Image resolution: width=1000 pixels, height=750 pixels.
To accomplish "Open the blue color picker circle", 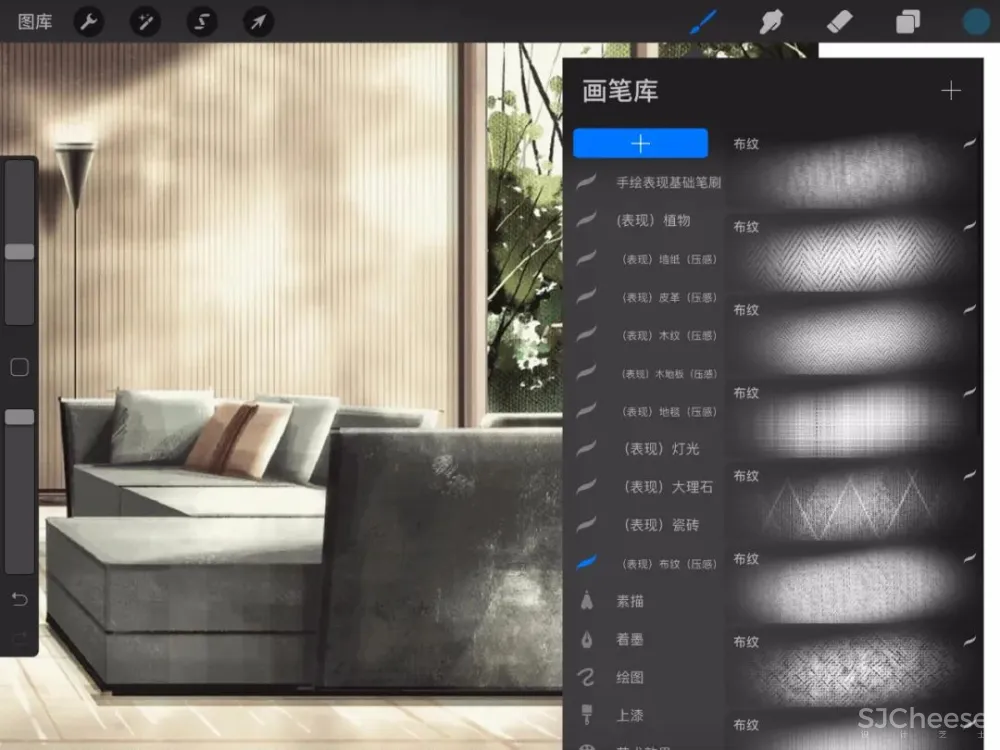I will (x=975, y=21).
